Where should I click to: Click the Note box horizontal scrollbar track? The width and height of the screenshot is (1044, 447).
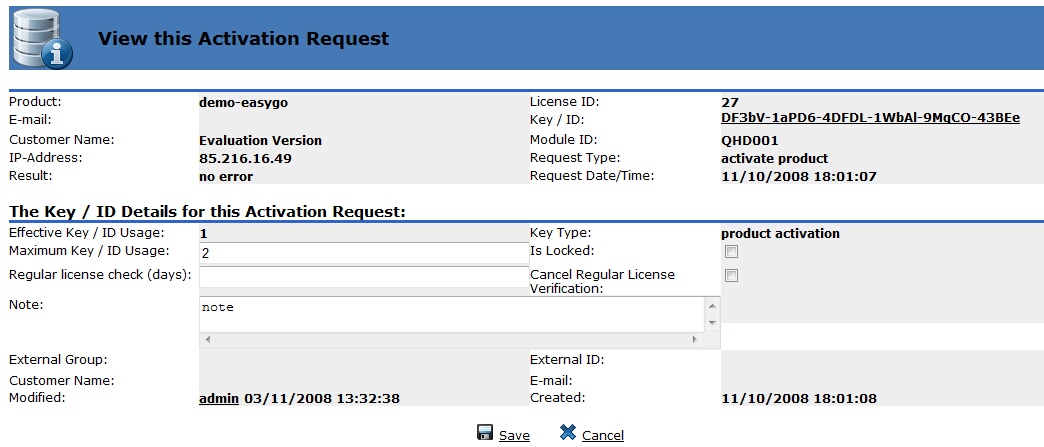pos(452,340)
